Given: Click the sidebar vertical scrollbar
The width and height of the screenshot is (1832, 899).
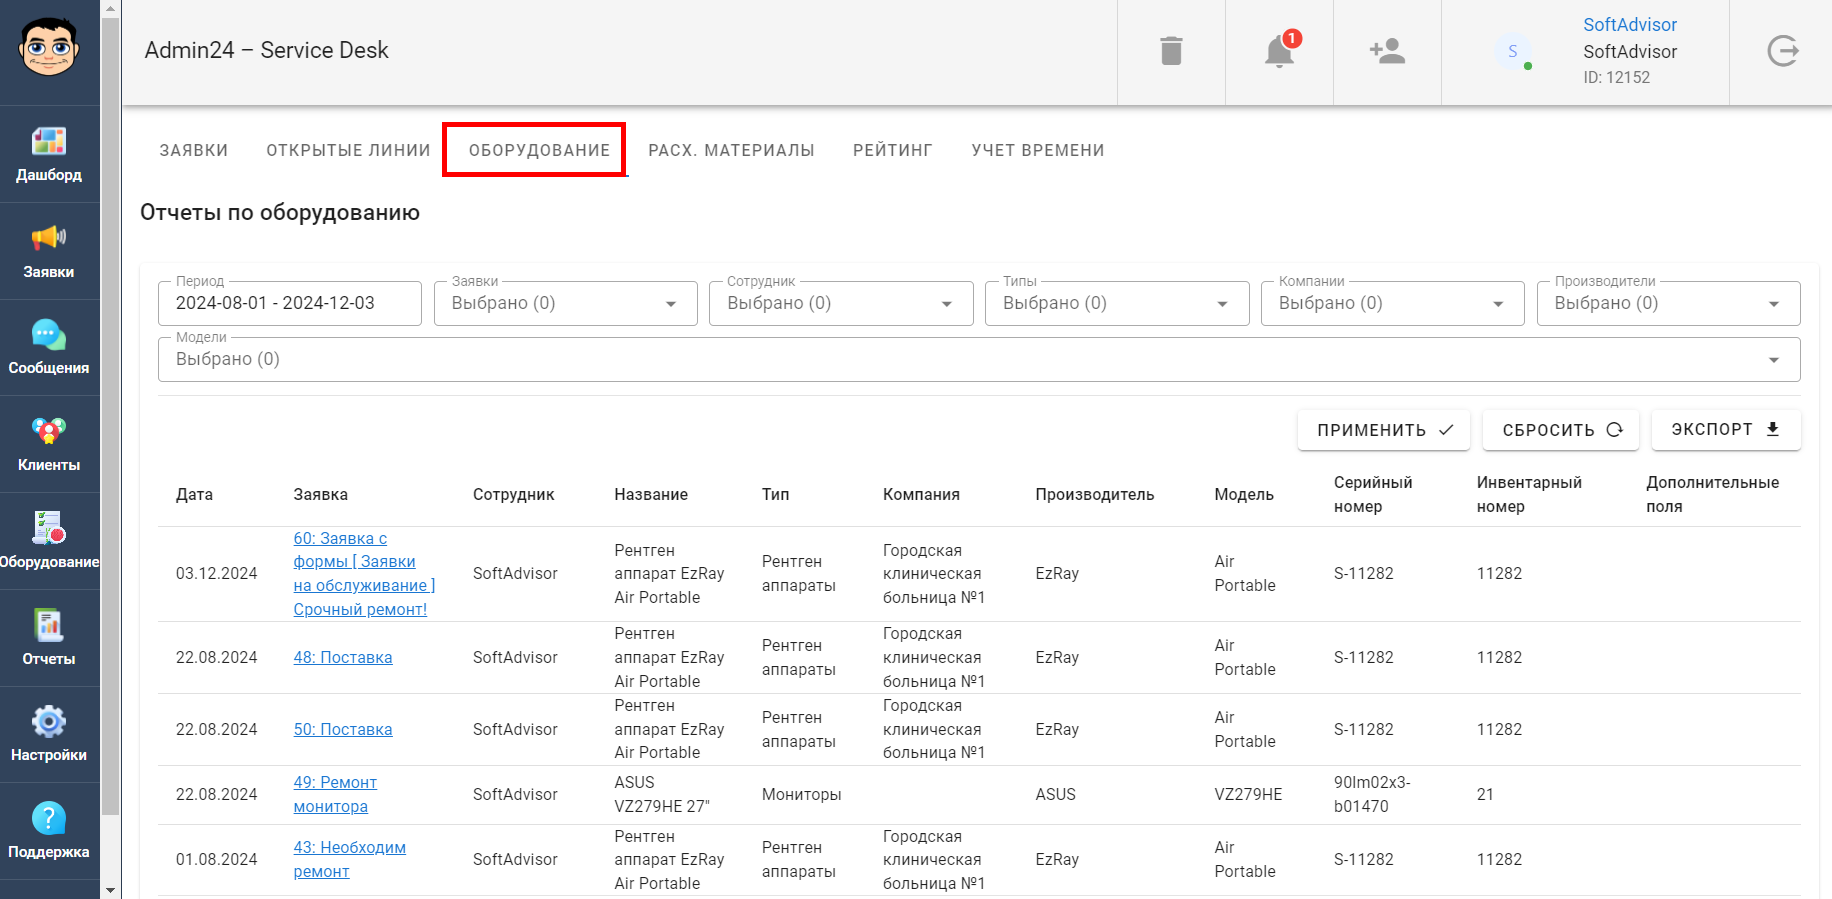Looking at the screenshot, I should 110,418.
